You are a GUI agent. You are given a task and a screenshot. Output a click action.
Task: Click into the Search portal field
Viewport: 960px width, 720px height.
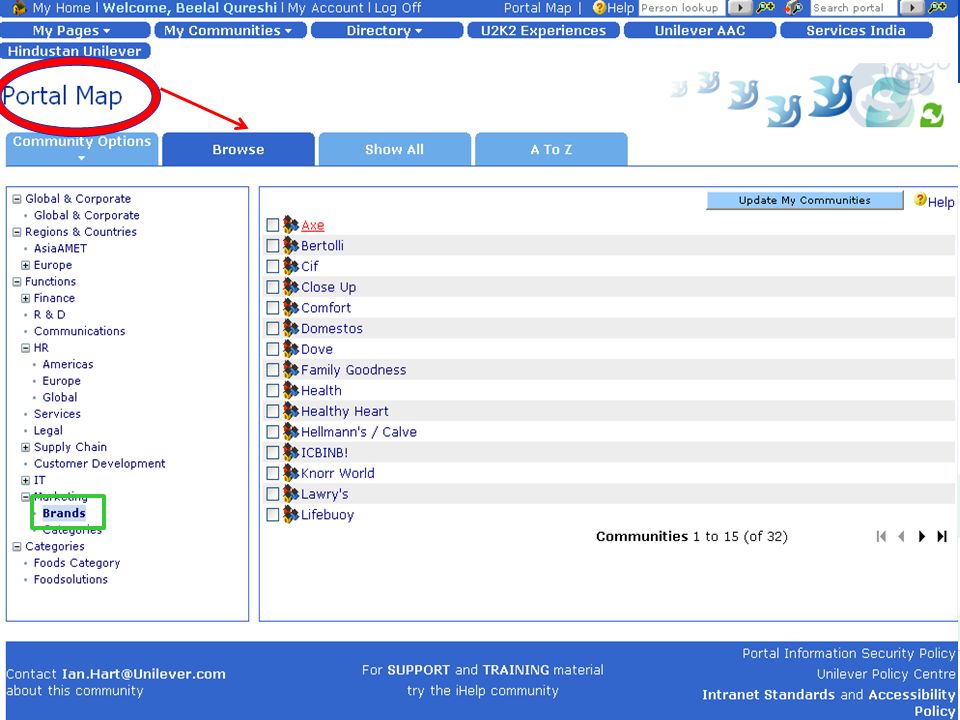(853, 8)
